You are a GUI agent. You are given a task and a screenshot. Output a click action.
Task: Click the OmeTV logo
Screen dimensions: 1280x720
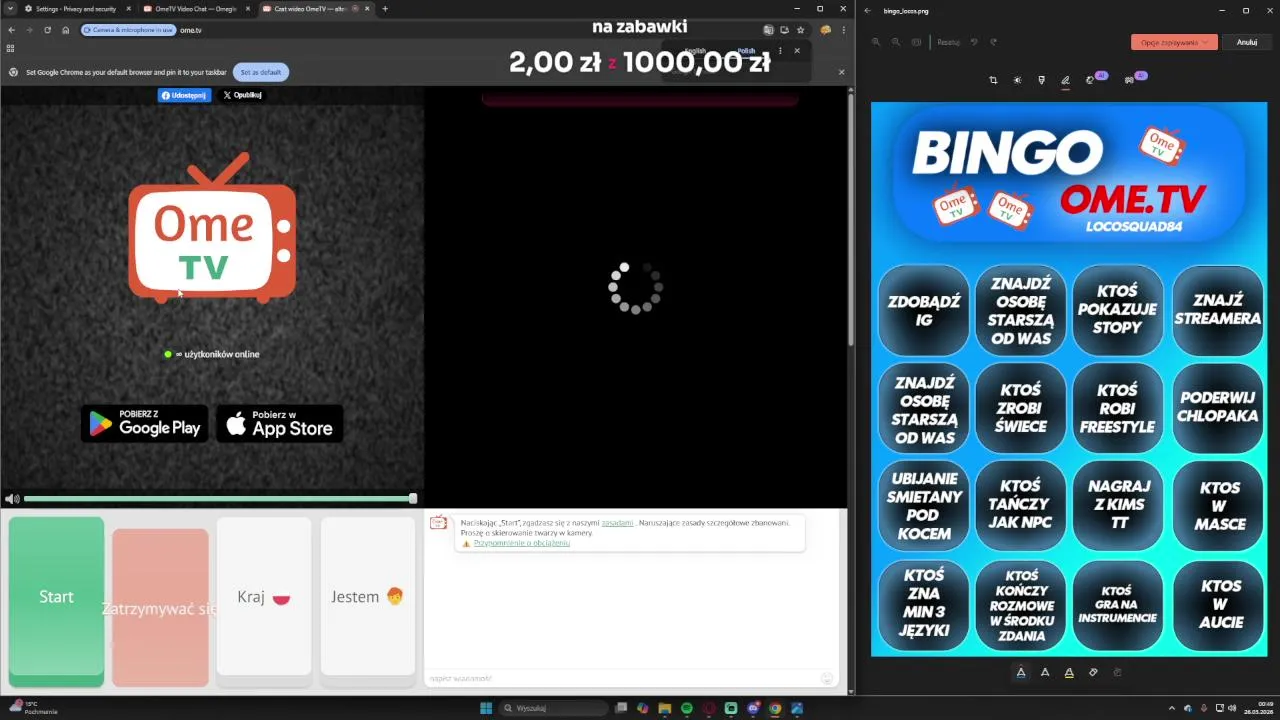212,228
